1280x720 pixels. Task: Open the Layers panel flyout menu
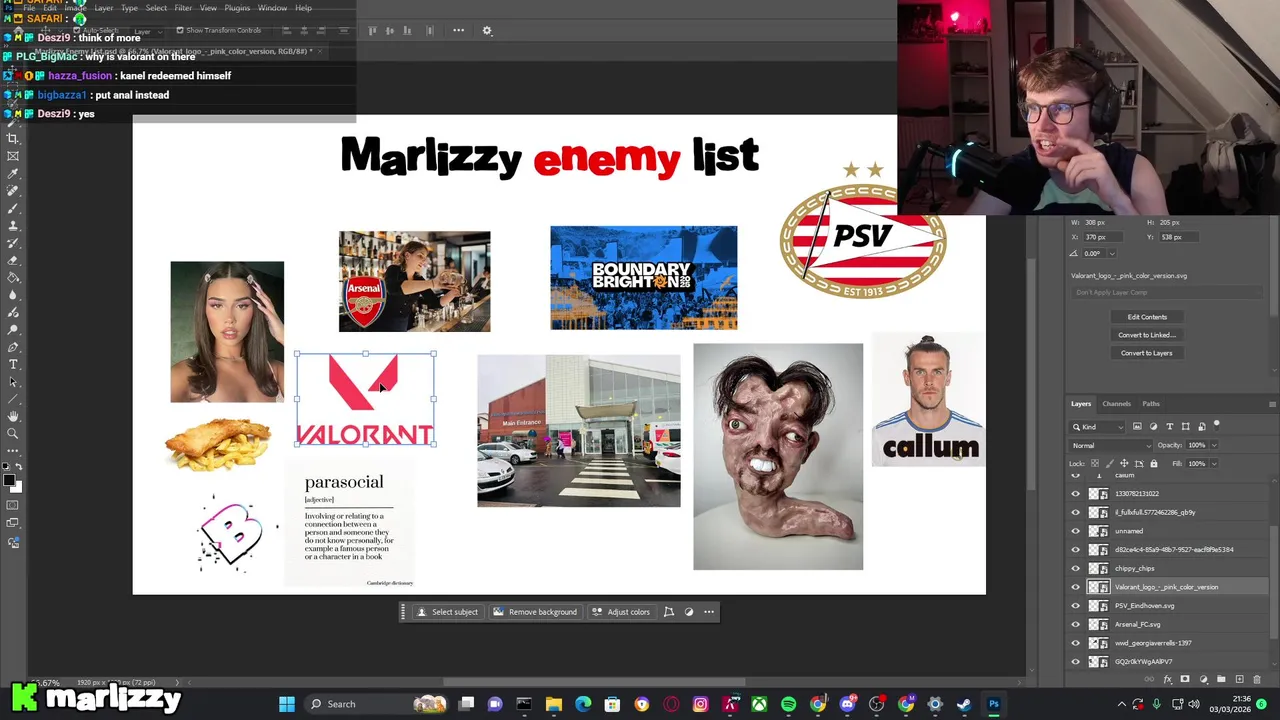(x=1273, y=404)
